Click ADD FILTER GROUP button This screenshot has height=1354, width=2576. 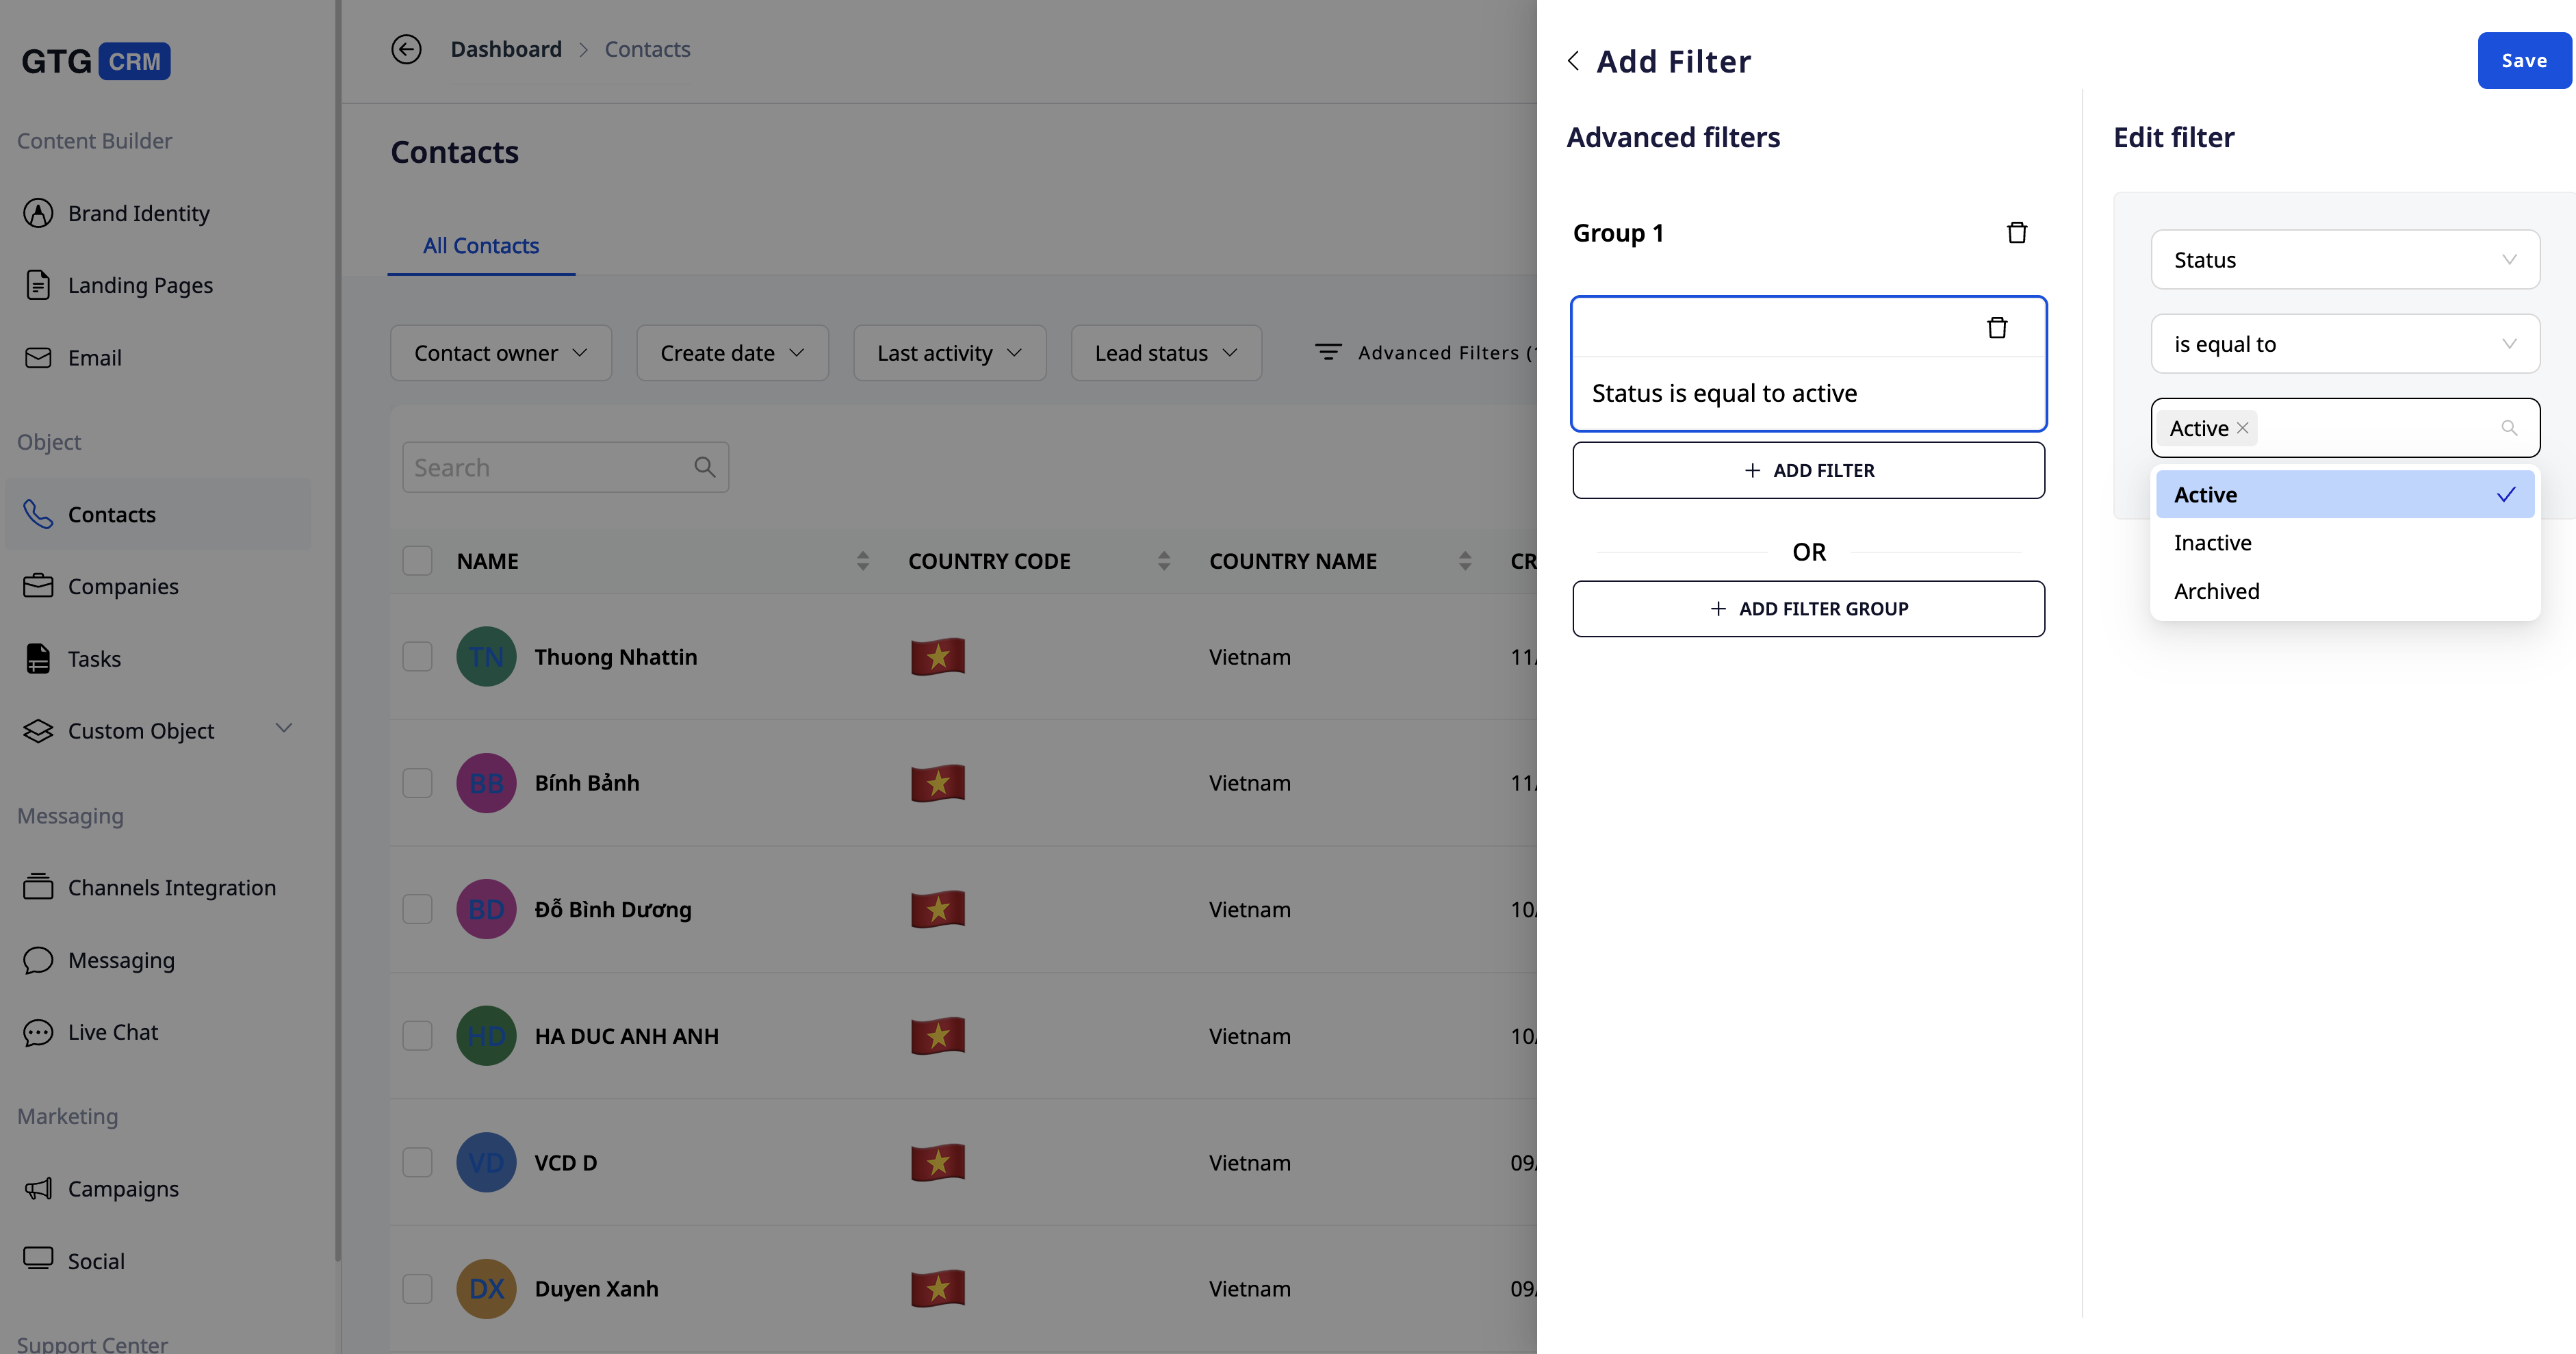point(1808,609)
